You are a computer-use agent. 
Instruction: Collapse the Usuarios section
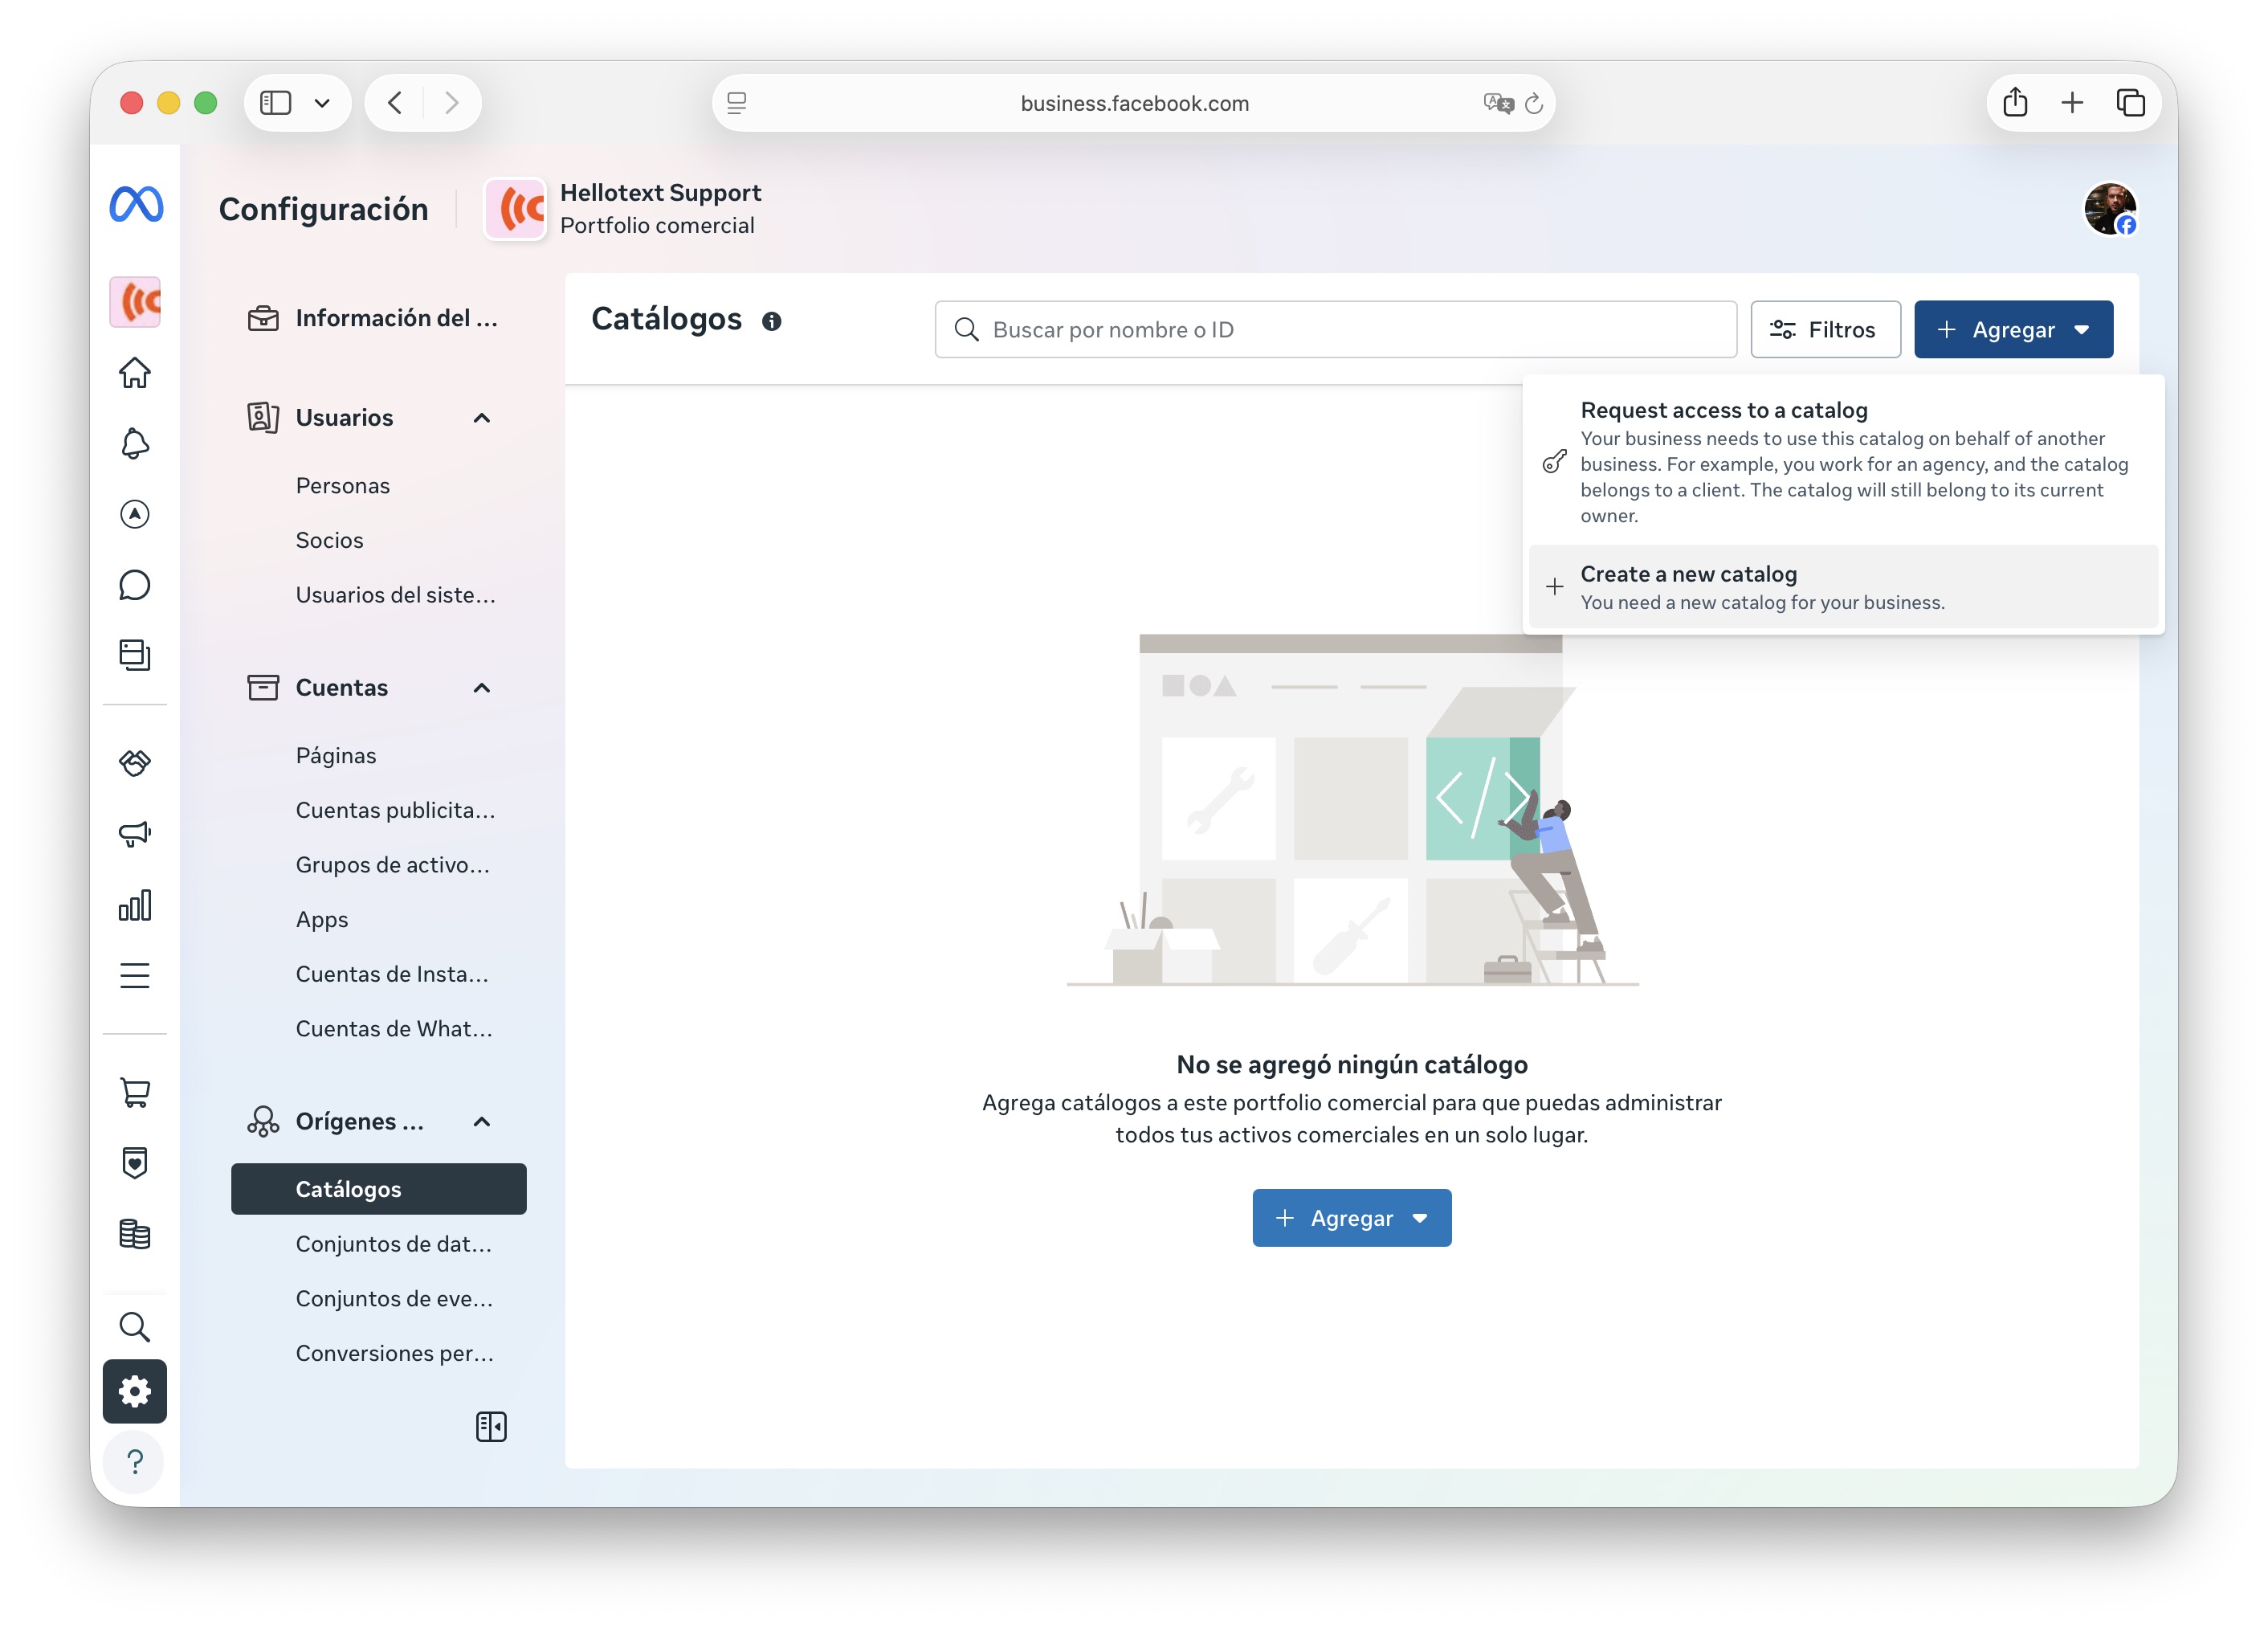(x=482, y=418)
